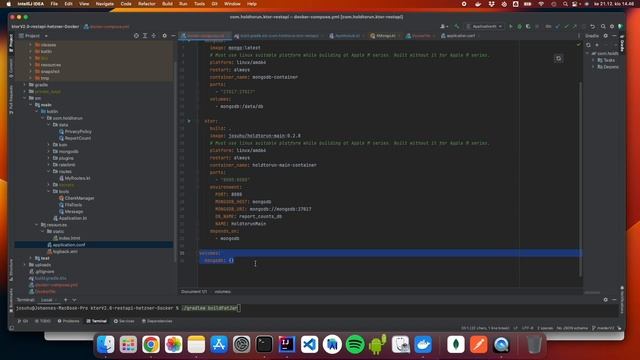Open Terminal app in the Dock
This screenshot has width=640, height=360.
tap(264, 344)
